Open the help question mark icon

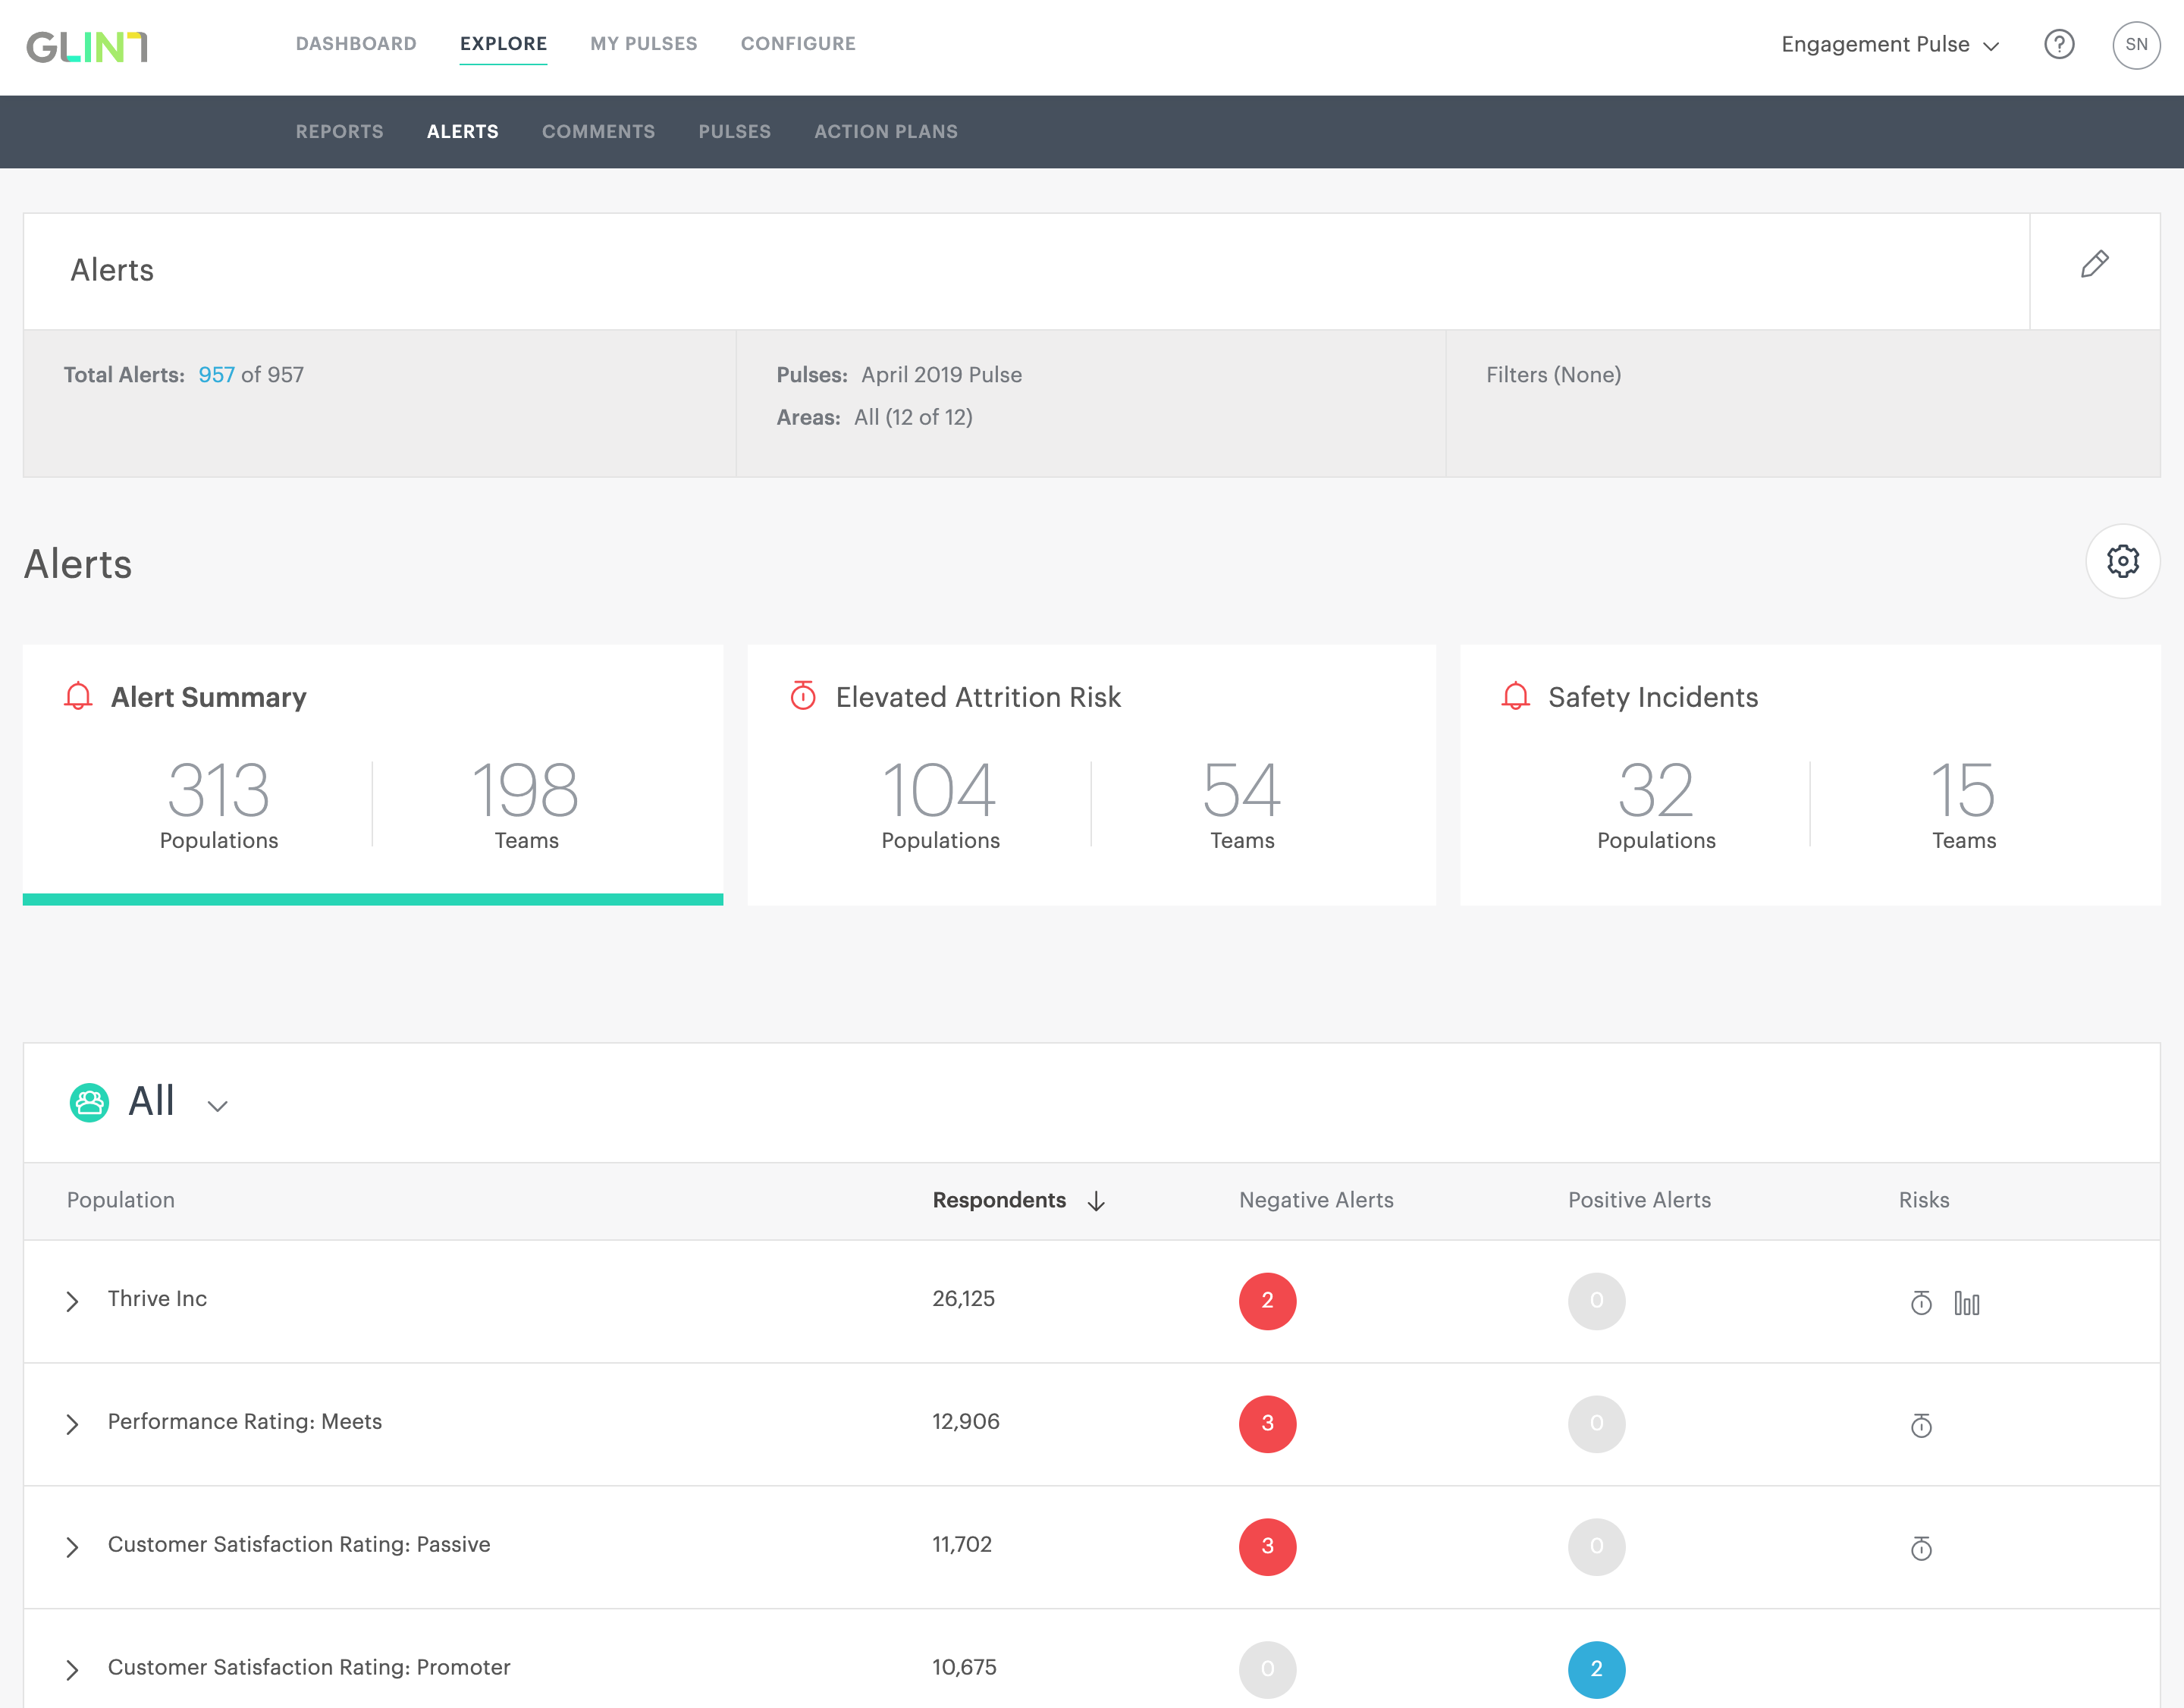[2059, 44]
